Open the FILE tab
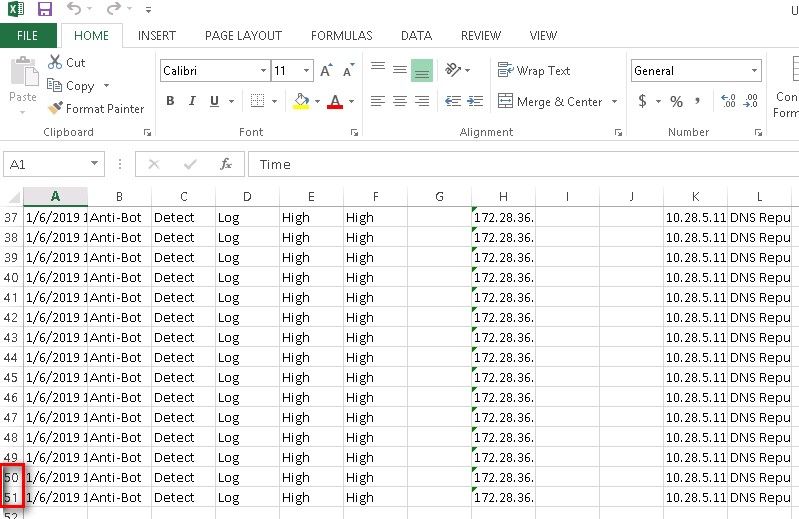This screenshot has height=519, width=799. [x=28, y=36]
